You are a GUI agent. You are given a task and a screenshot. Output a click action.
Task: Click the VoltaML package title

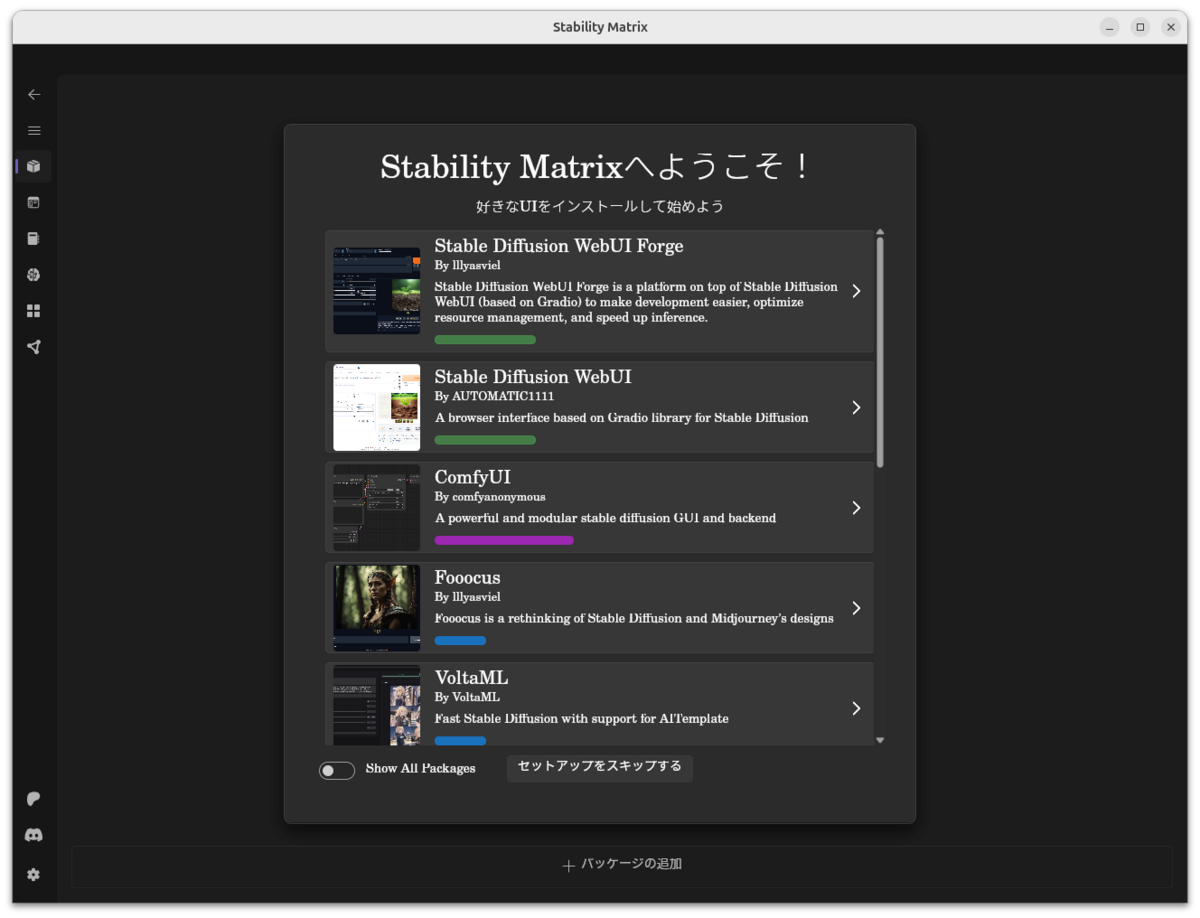[x=471, y=678]
